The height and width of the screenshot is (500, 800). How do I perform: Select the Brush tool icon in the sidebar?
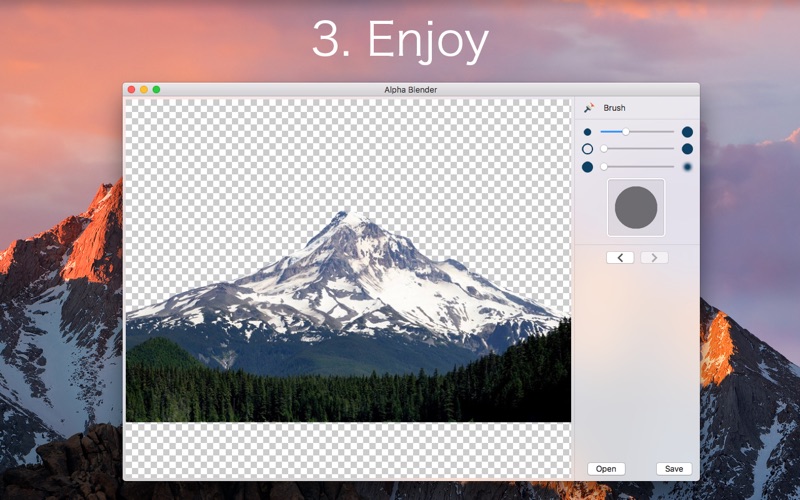click(589, 108)
